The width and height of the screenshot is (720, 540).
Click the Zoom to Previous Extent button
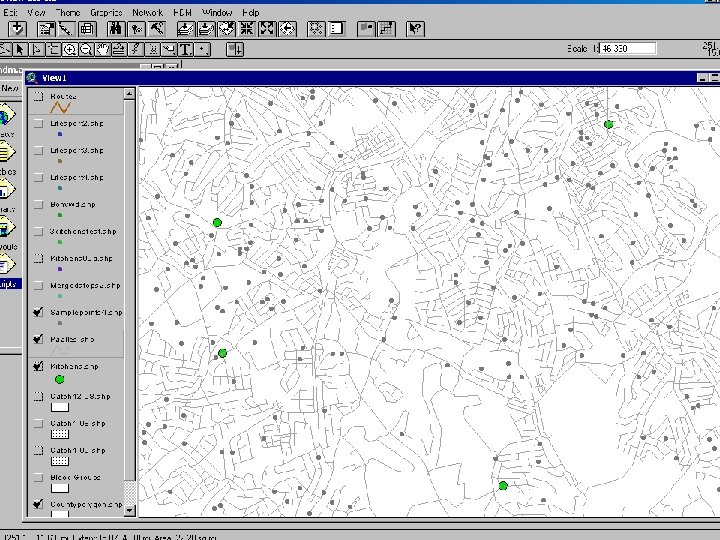pyautogui.click(x=287, y=29)
